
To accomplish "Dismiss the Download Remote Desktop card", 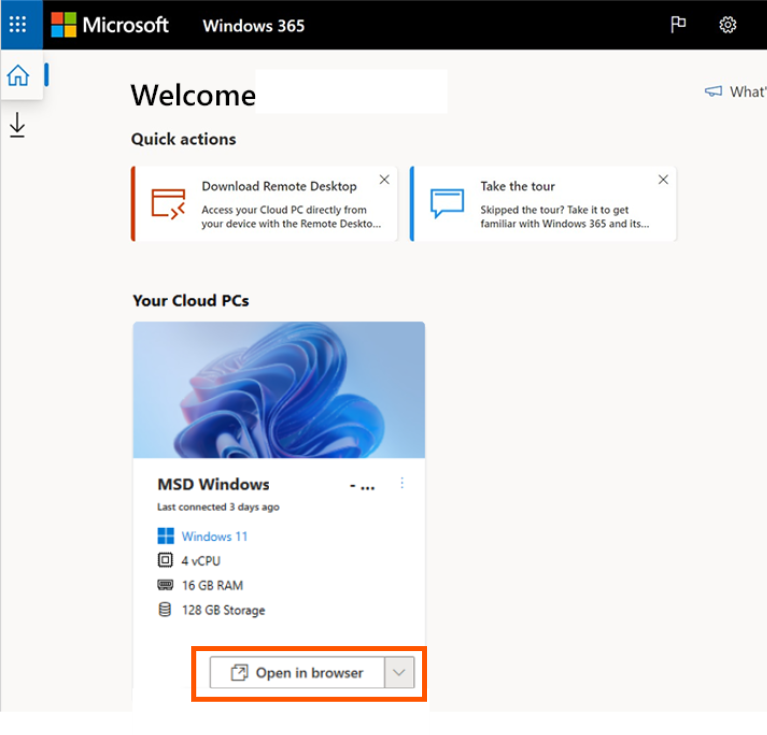I will click(x=384, y=179).
